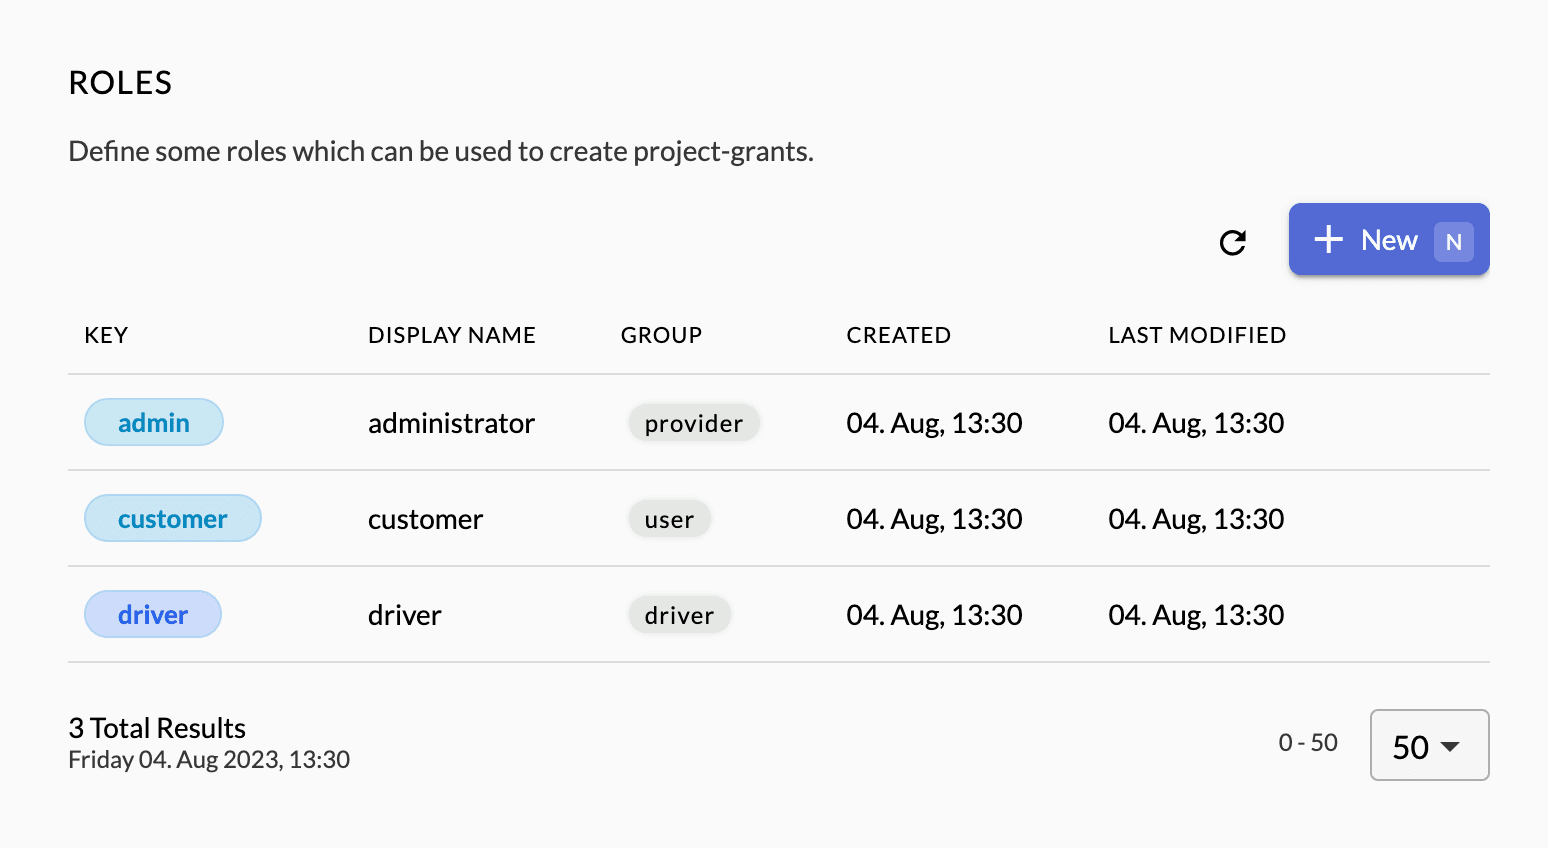This screenshot has height=848, width=1548.
Task: Select the customer role key chip
Action: (x=172, y=519)
